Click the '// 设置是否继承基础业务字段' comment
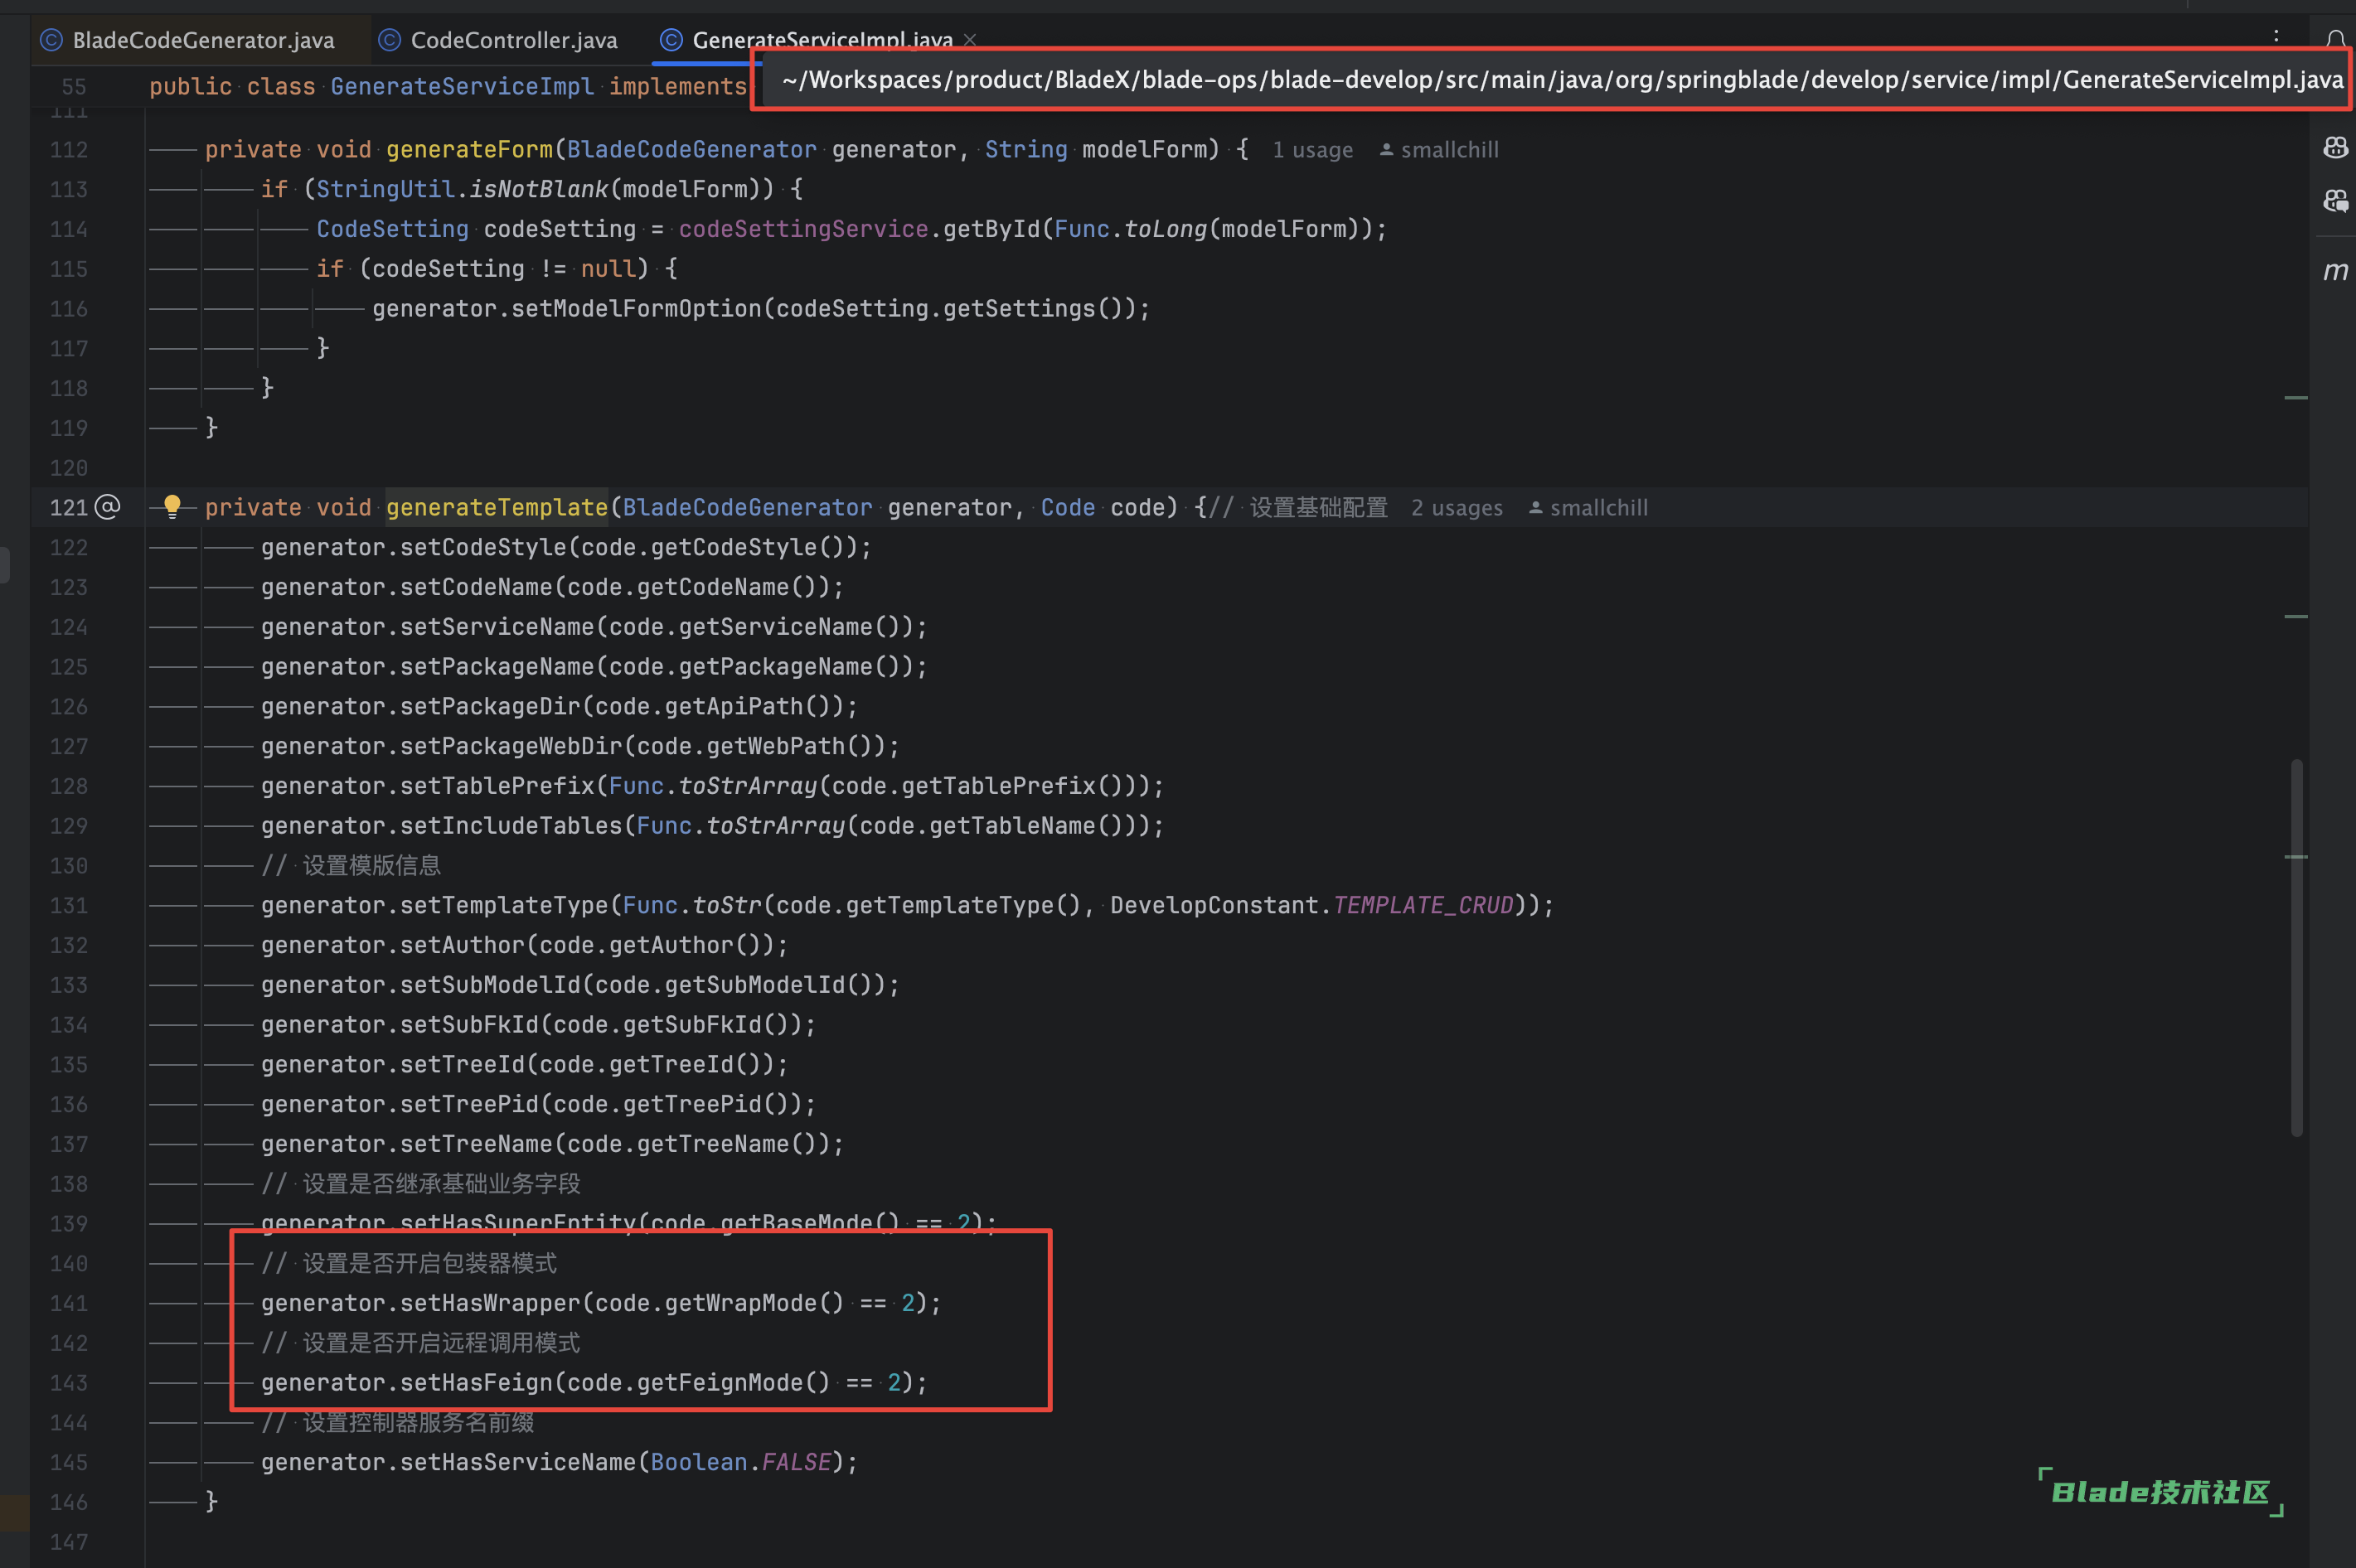This screenshot has width=2356, height=1568. click(421, 1184)
